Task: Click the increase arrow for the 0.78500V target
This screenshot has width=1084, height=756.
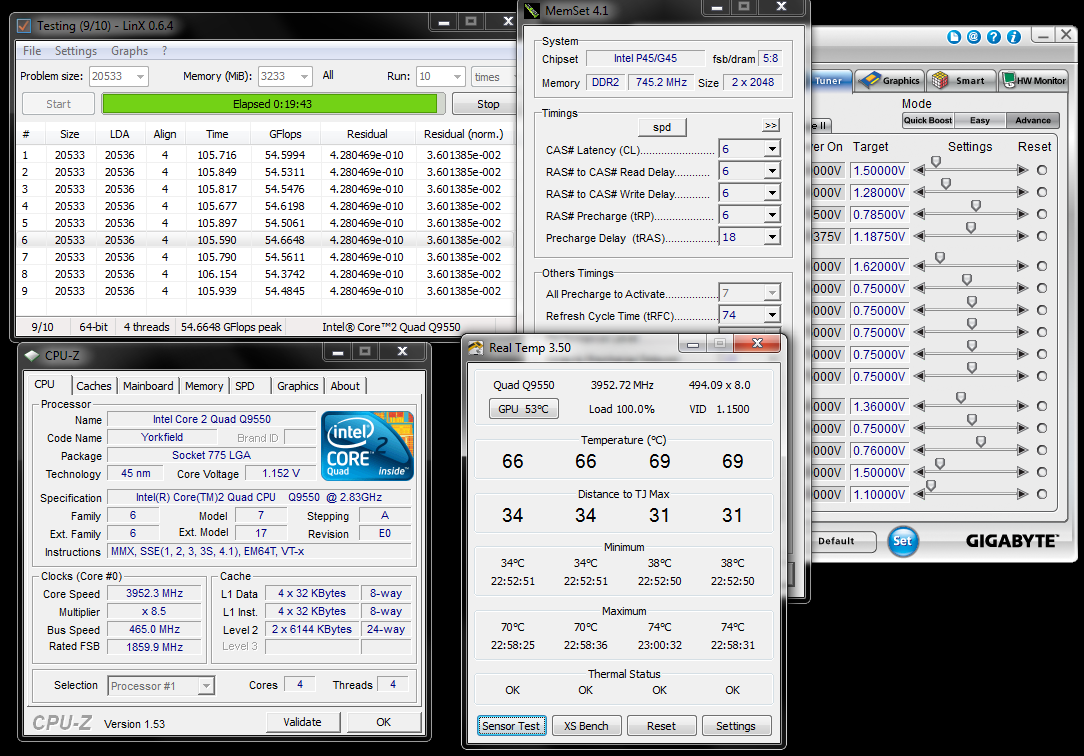Action: click(x=1022, y=214)
